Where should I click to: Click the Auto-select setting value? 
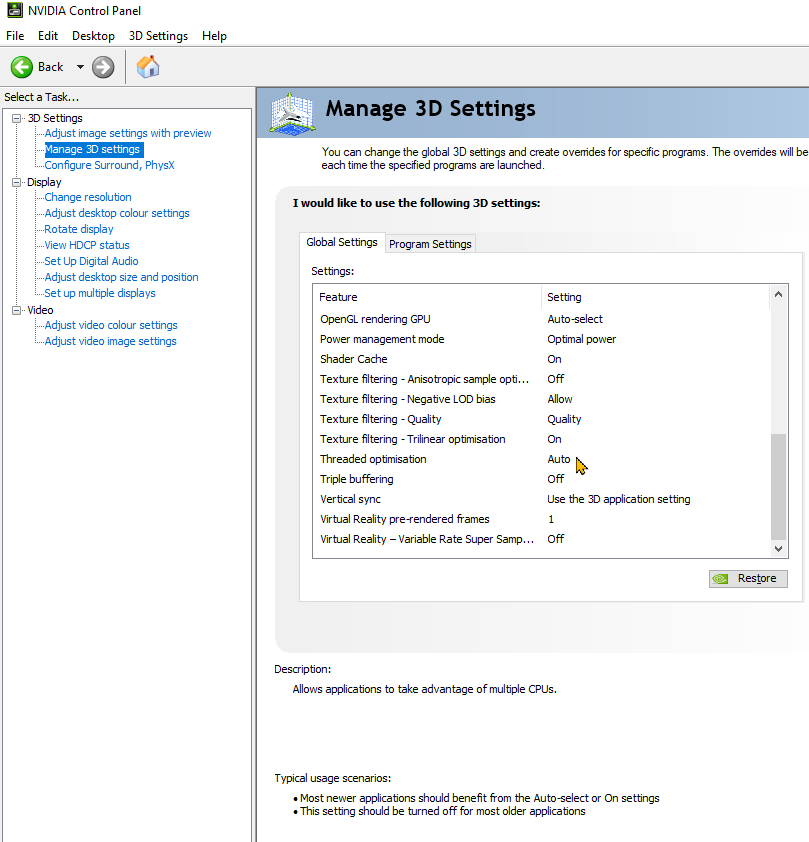point(575,319)
